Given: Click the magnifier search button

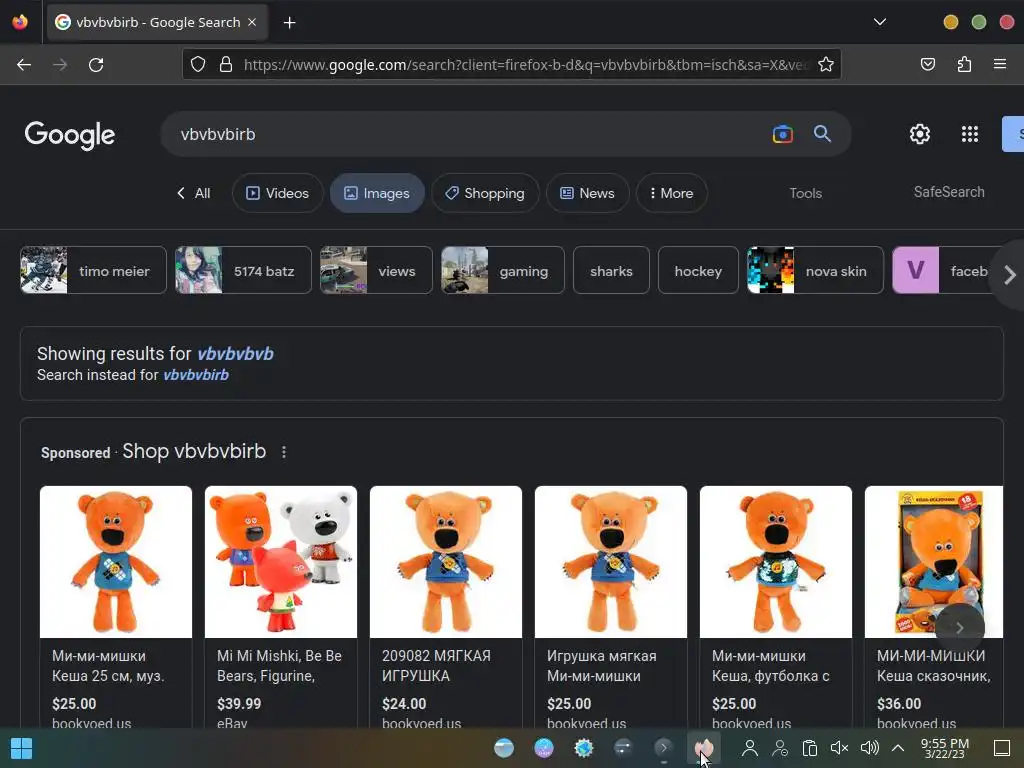Looking at the screenshot, I should point(822,134).
